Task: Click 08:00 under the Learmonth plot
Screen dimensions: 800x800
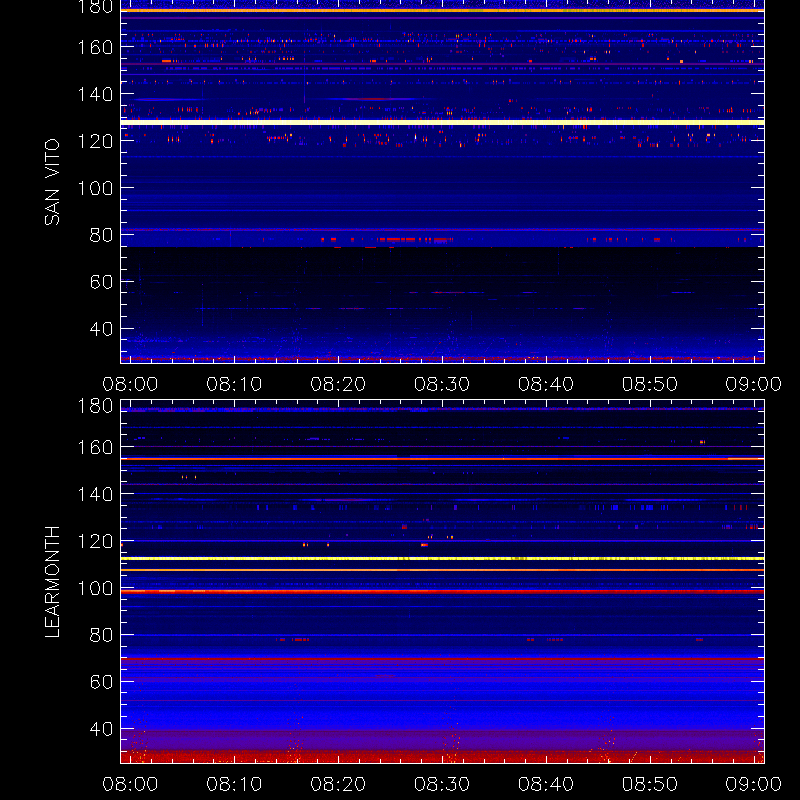Action: point(130,784)
